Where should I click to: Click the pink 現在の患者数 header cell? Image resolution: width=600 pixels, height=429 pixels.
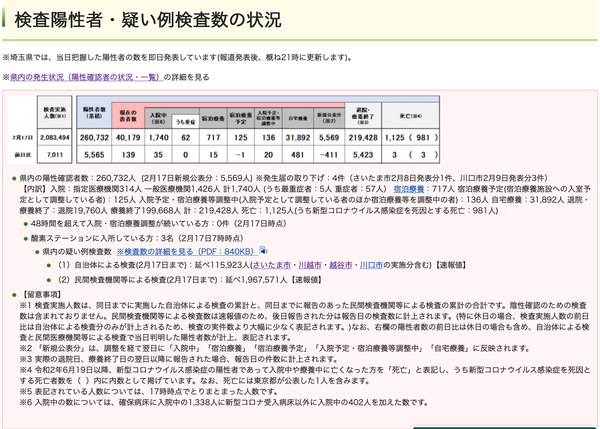click(x=128, y=116)
